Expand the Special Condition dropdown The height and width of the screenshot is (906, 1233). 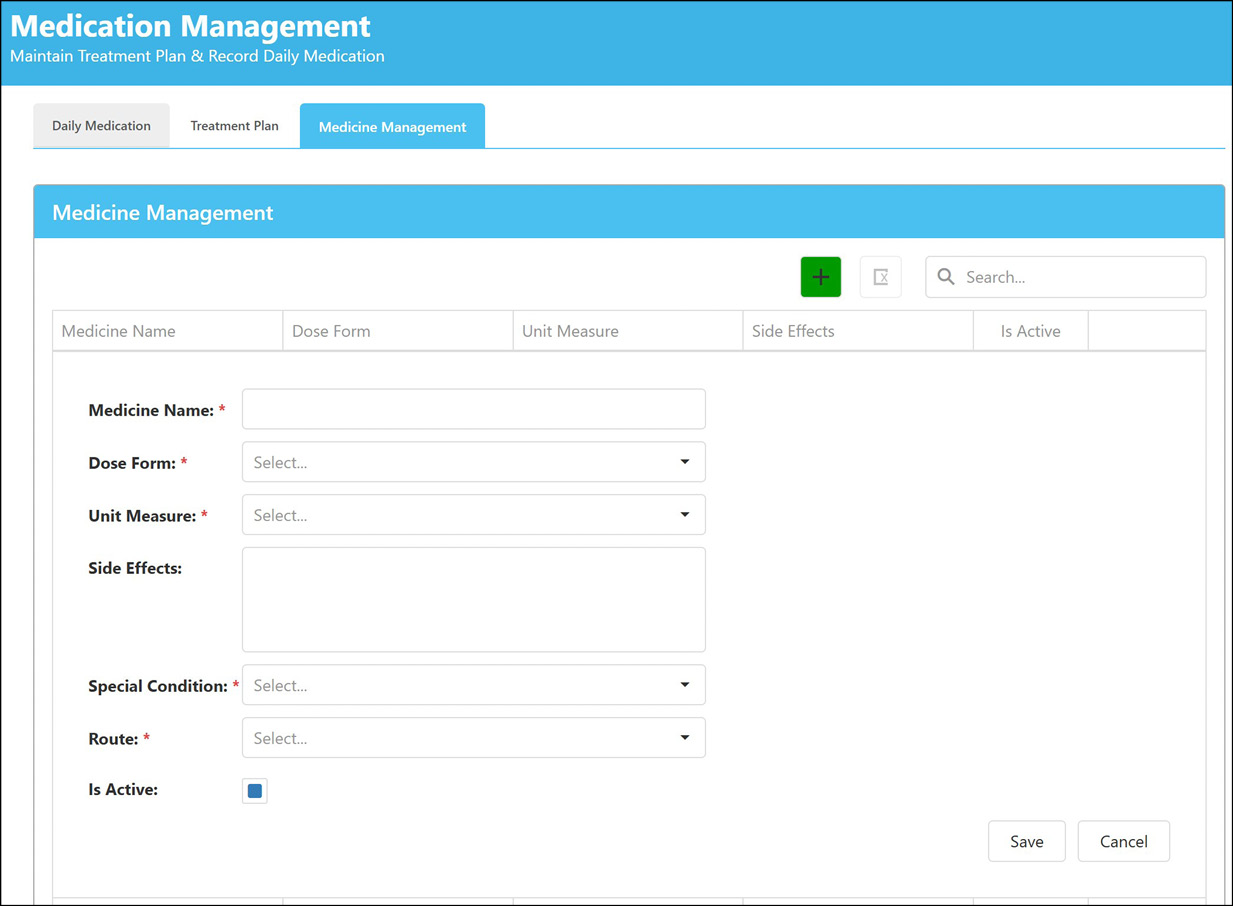click(x=473, y=685)
